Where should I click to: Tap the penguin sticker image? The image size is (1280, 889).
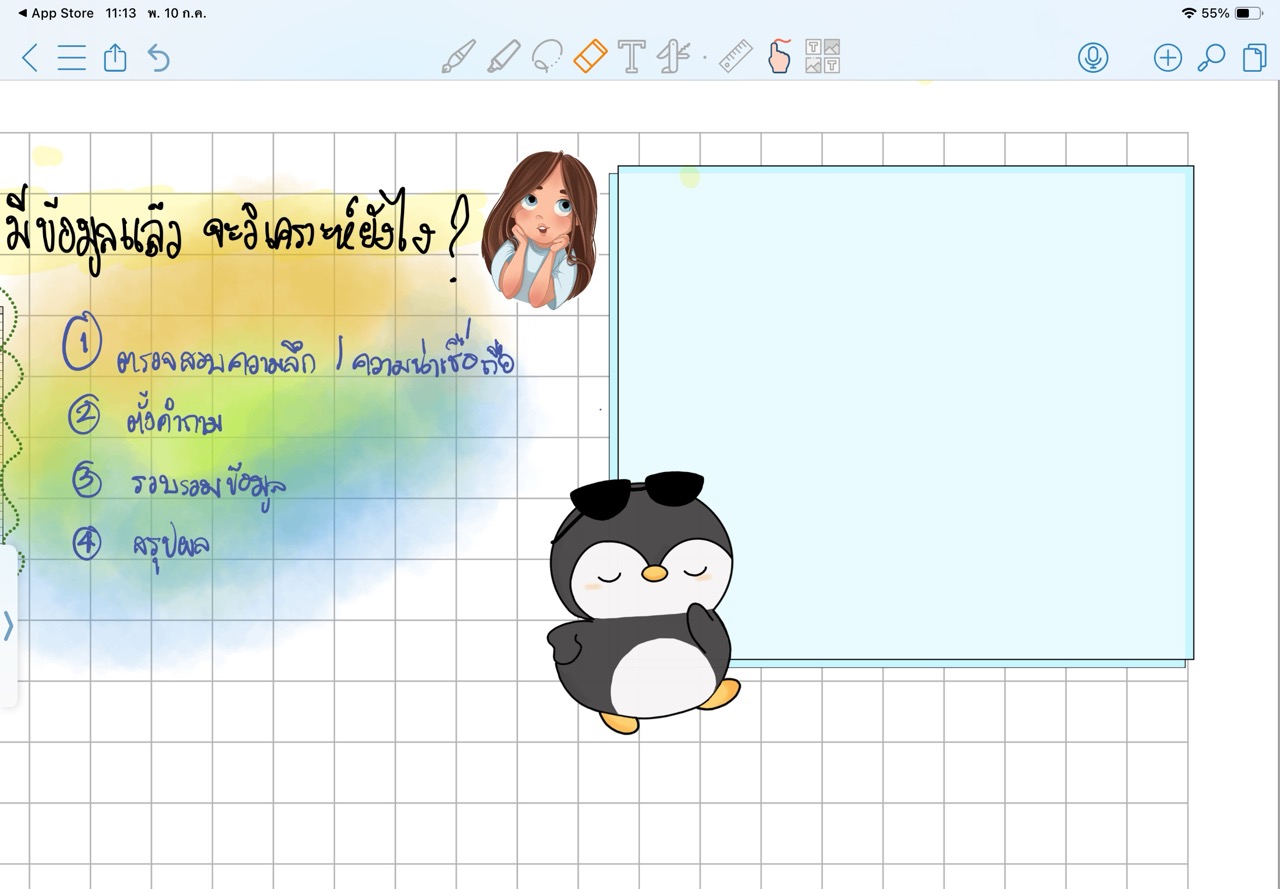641,610
